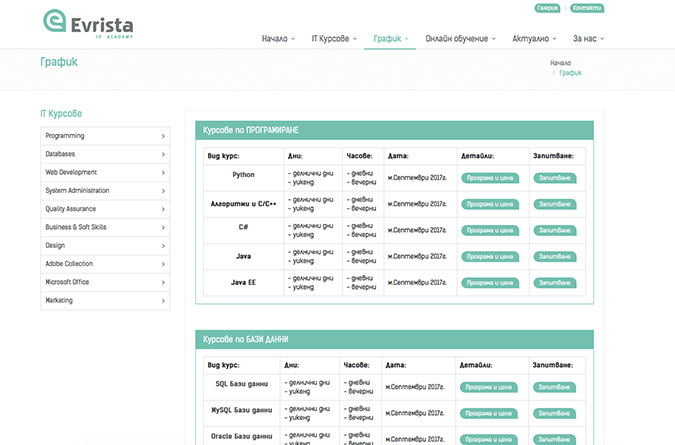Expand the Design category chevron
Viewport: 675px width, 445px height.
click(163, 246)
